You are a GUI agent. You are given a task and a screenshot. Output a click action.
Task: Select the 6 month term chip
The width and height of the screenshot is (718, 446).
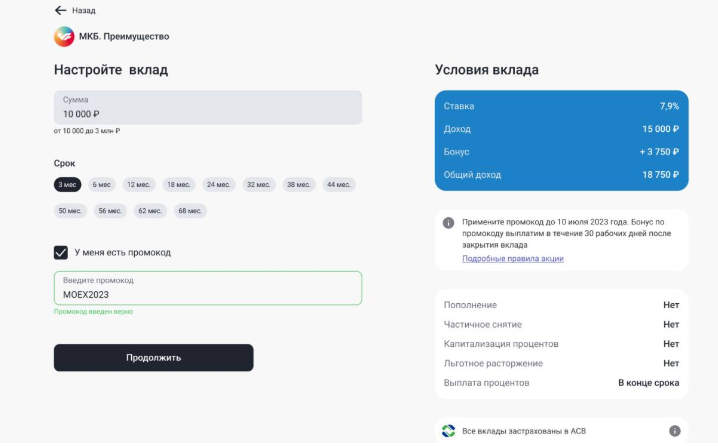(102, 185)
